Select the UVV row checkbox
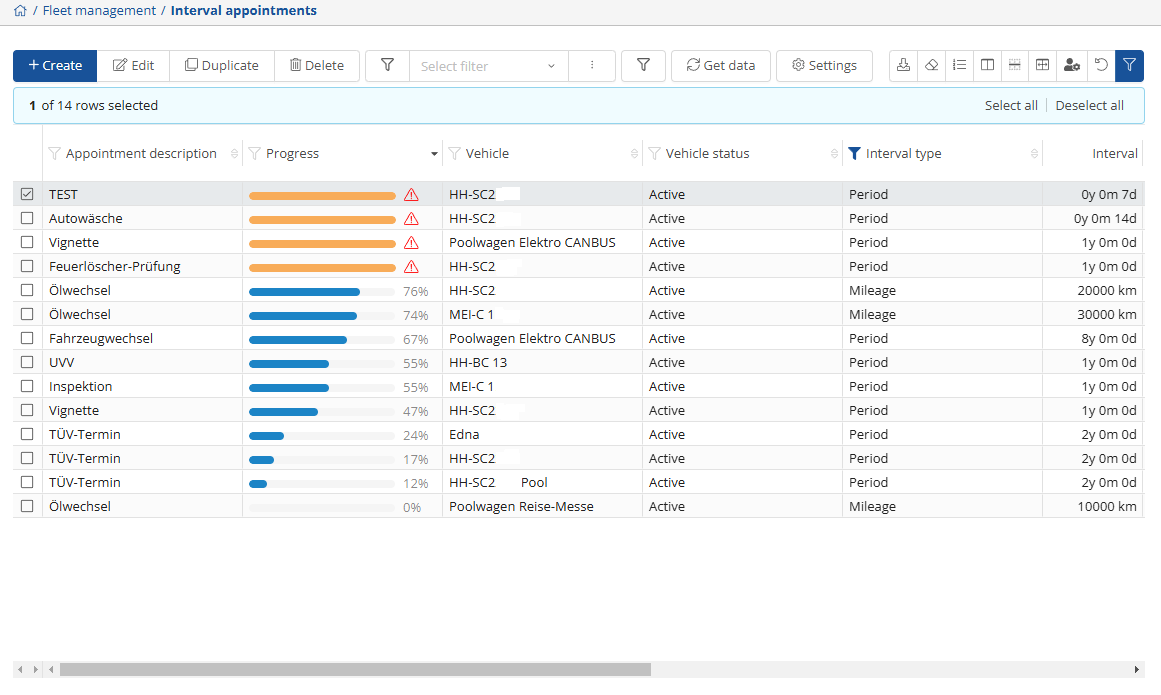The image size is (1161, 695). [27, 362]
